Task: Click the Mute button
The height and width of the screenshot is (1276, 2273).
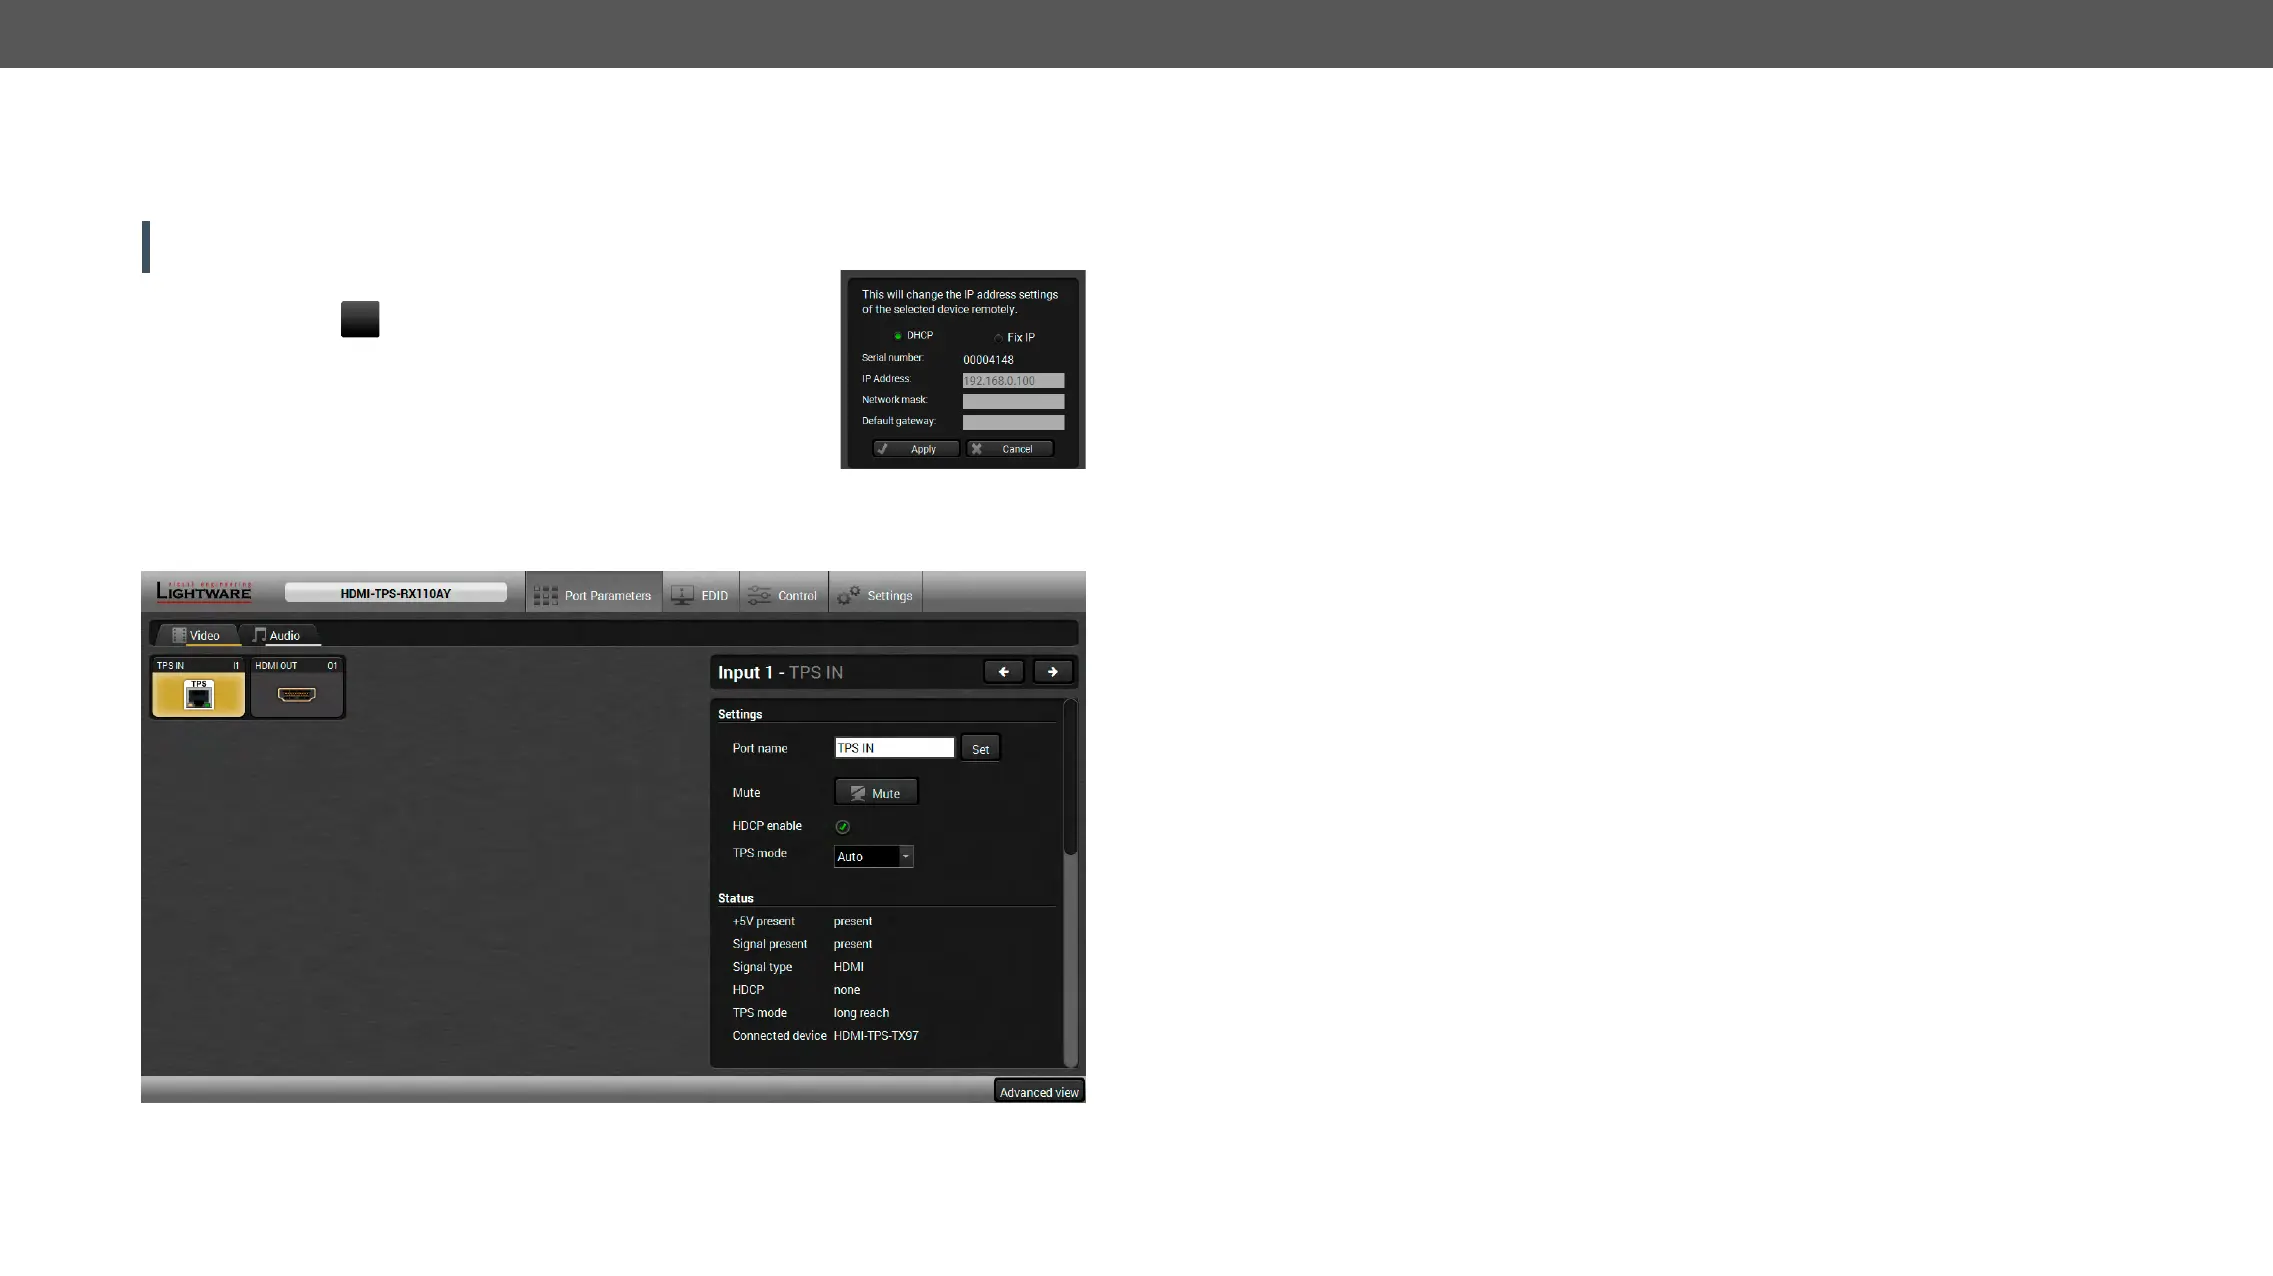Action: 876,792
